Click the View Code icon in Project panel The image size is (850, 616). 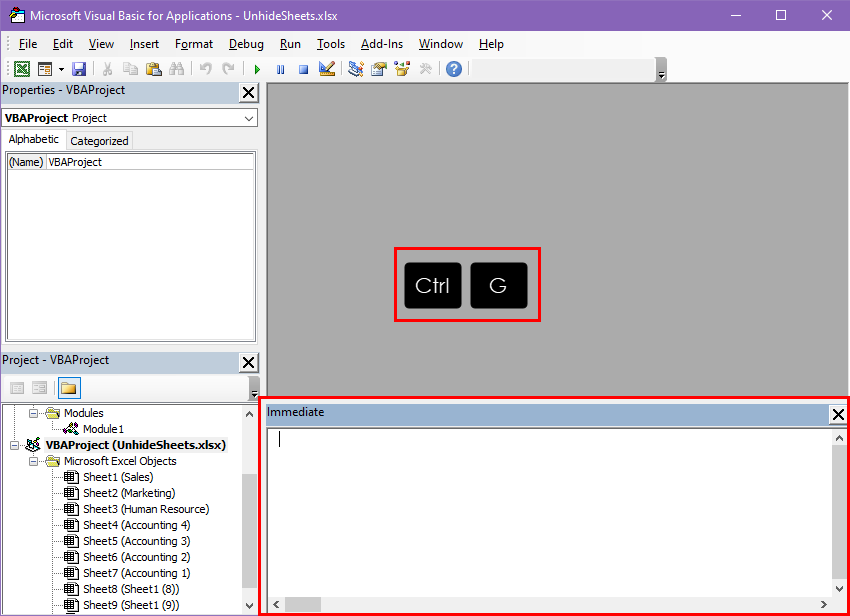pos(17,388)
